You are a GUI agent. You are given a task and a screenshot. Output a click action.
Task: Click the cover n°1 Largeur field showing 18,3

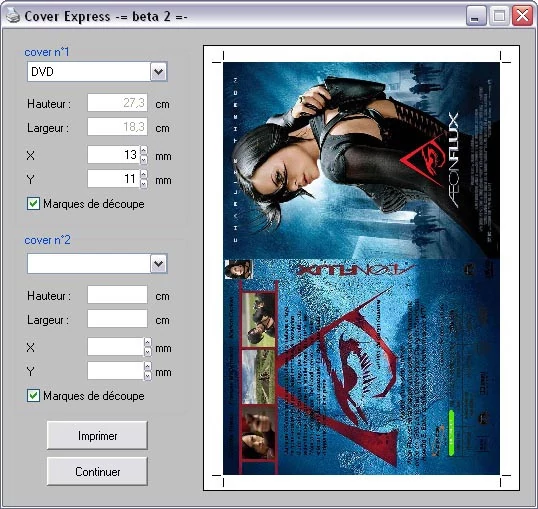[x=117, y=127]
